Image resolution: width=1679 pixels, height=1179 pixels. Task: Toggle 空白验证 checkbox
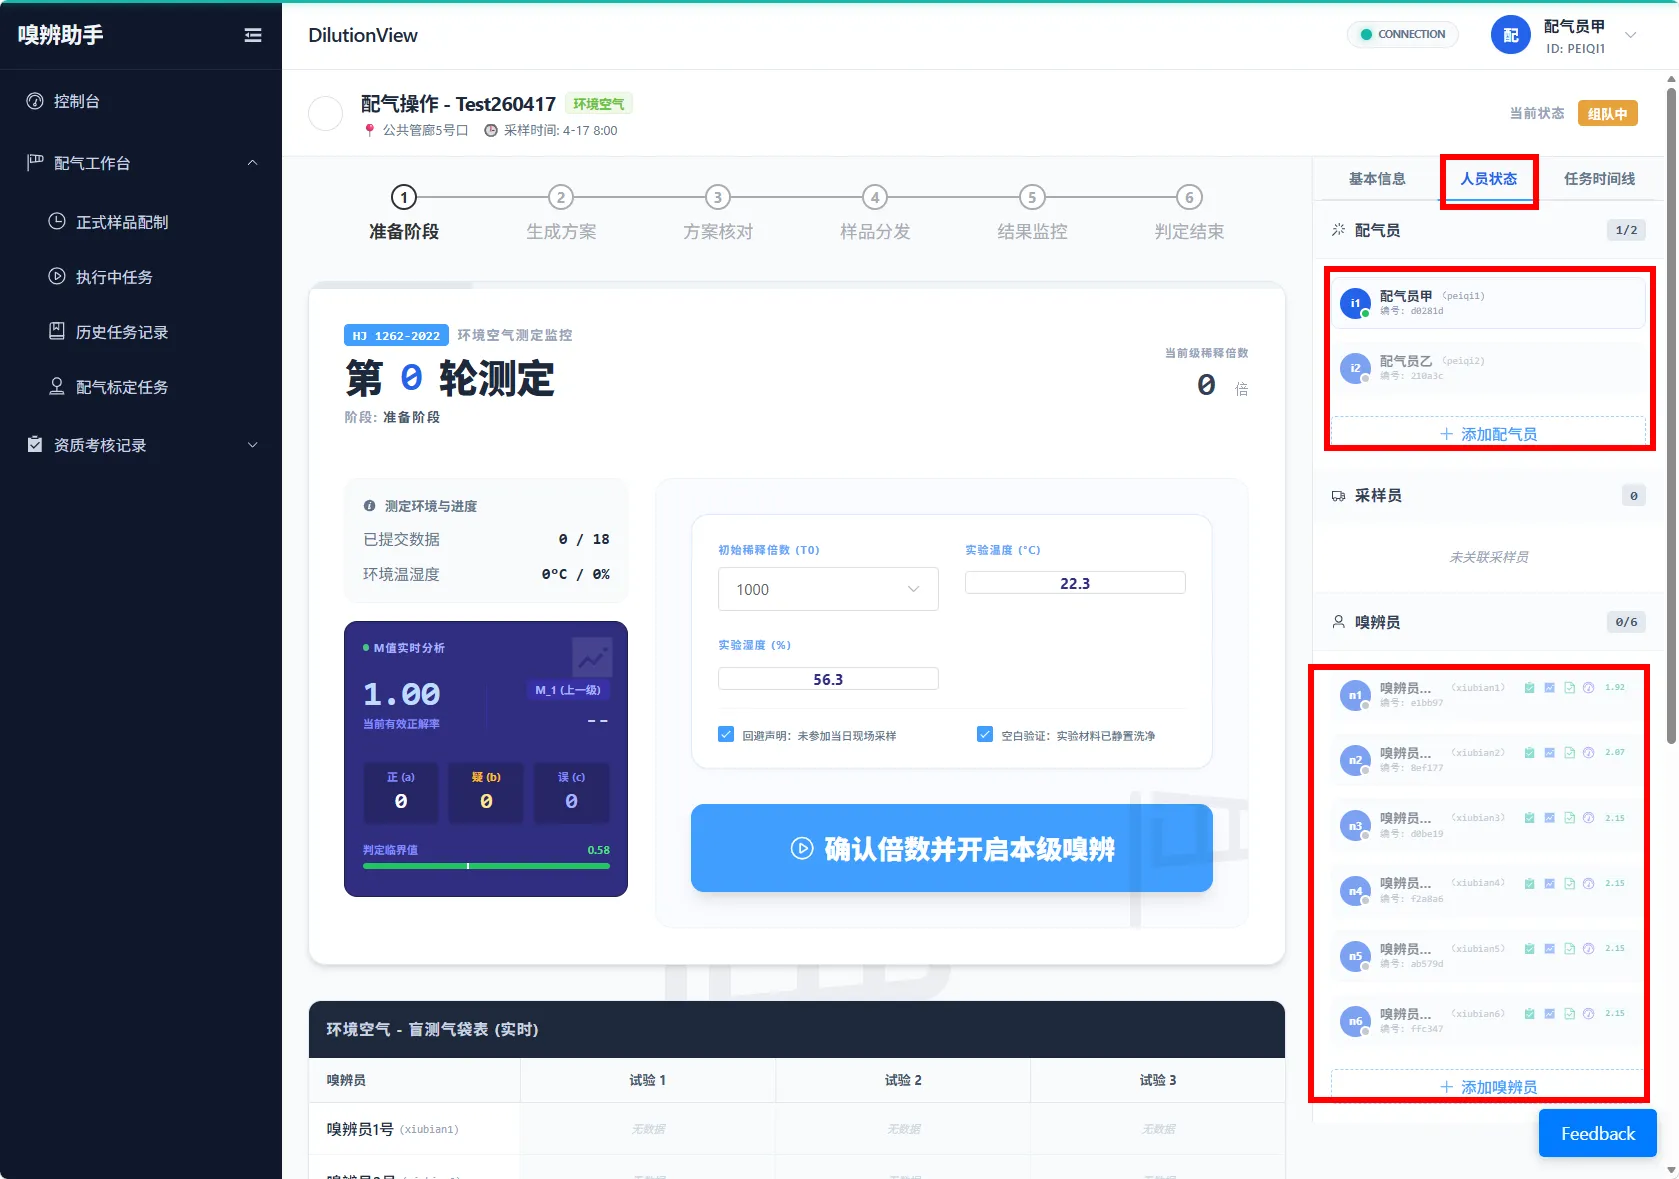click(985, 734)
